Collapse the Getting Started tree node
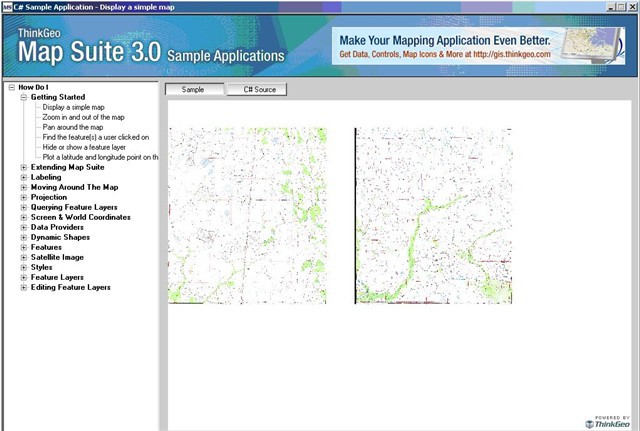This screenshot has width=640, height=431. tap(24, 97)
